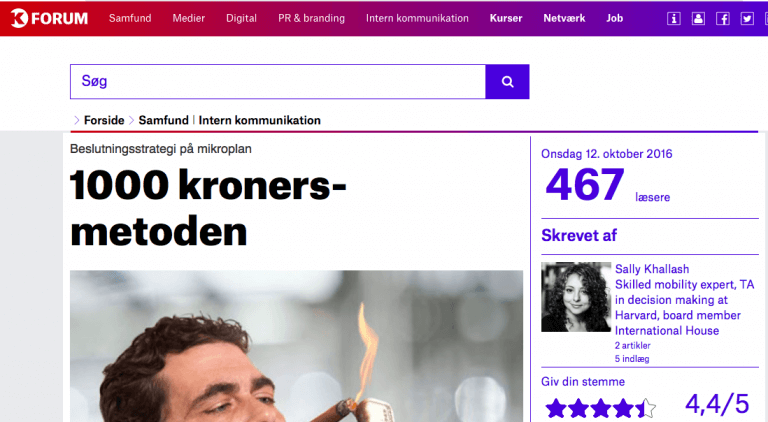768x422 pixels.
Task: Go to PR & branding section
Action: [x=312, y=18]
